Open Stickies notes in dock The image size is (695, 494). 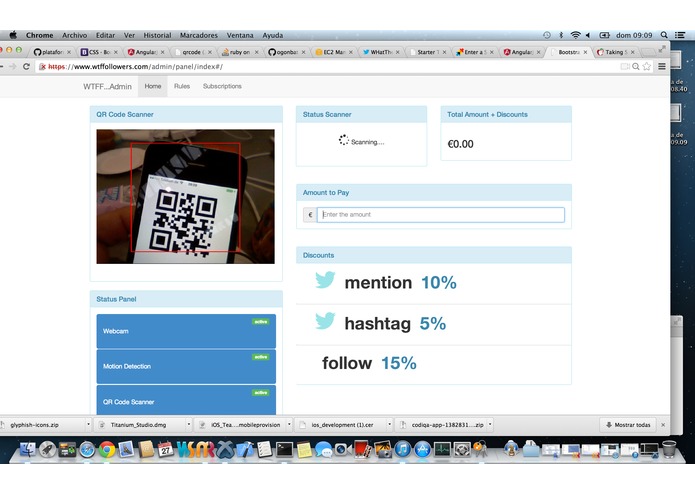coord(304,450)
